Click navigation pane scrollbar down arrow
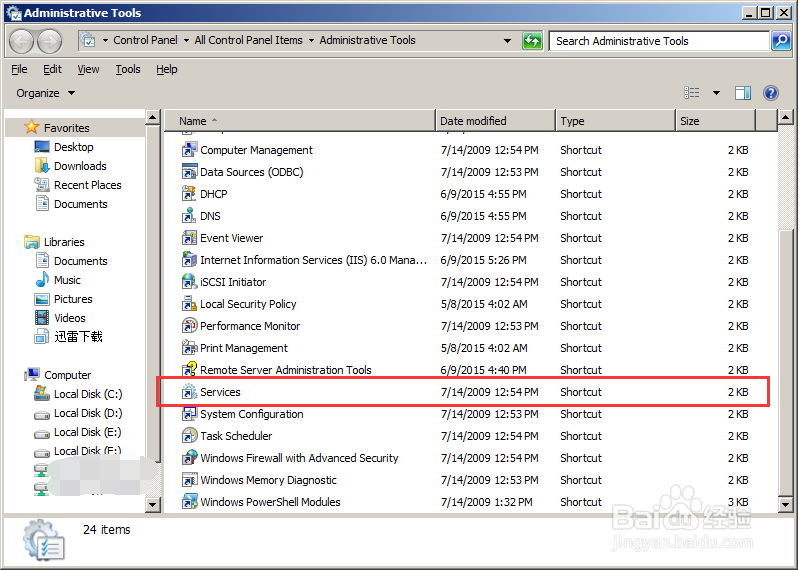The width and height of the screenshot is (798, 570). pyautogui.click(x=153, y=504)
